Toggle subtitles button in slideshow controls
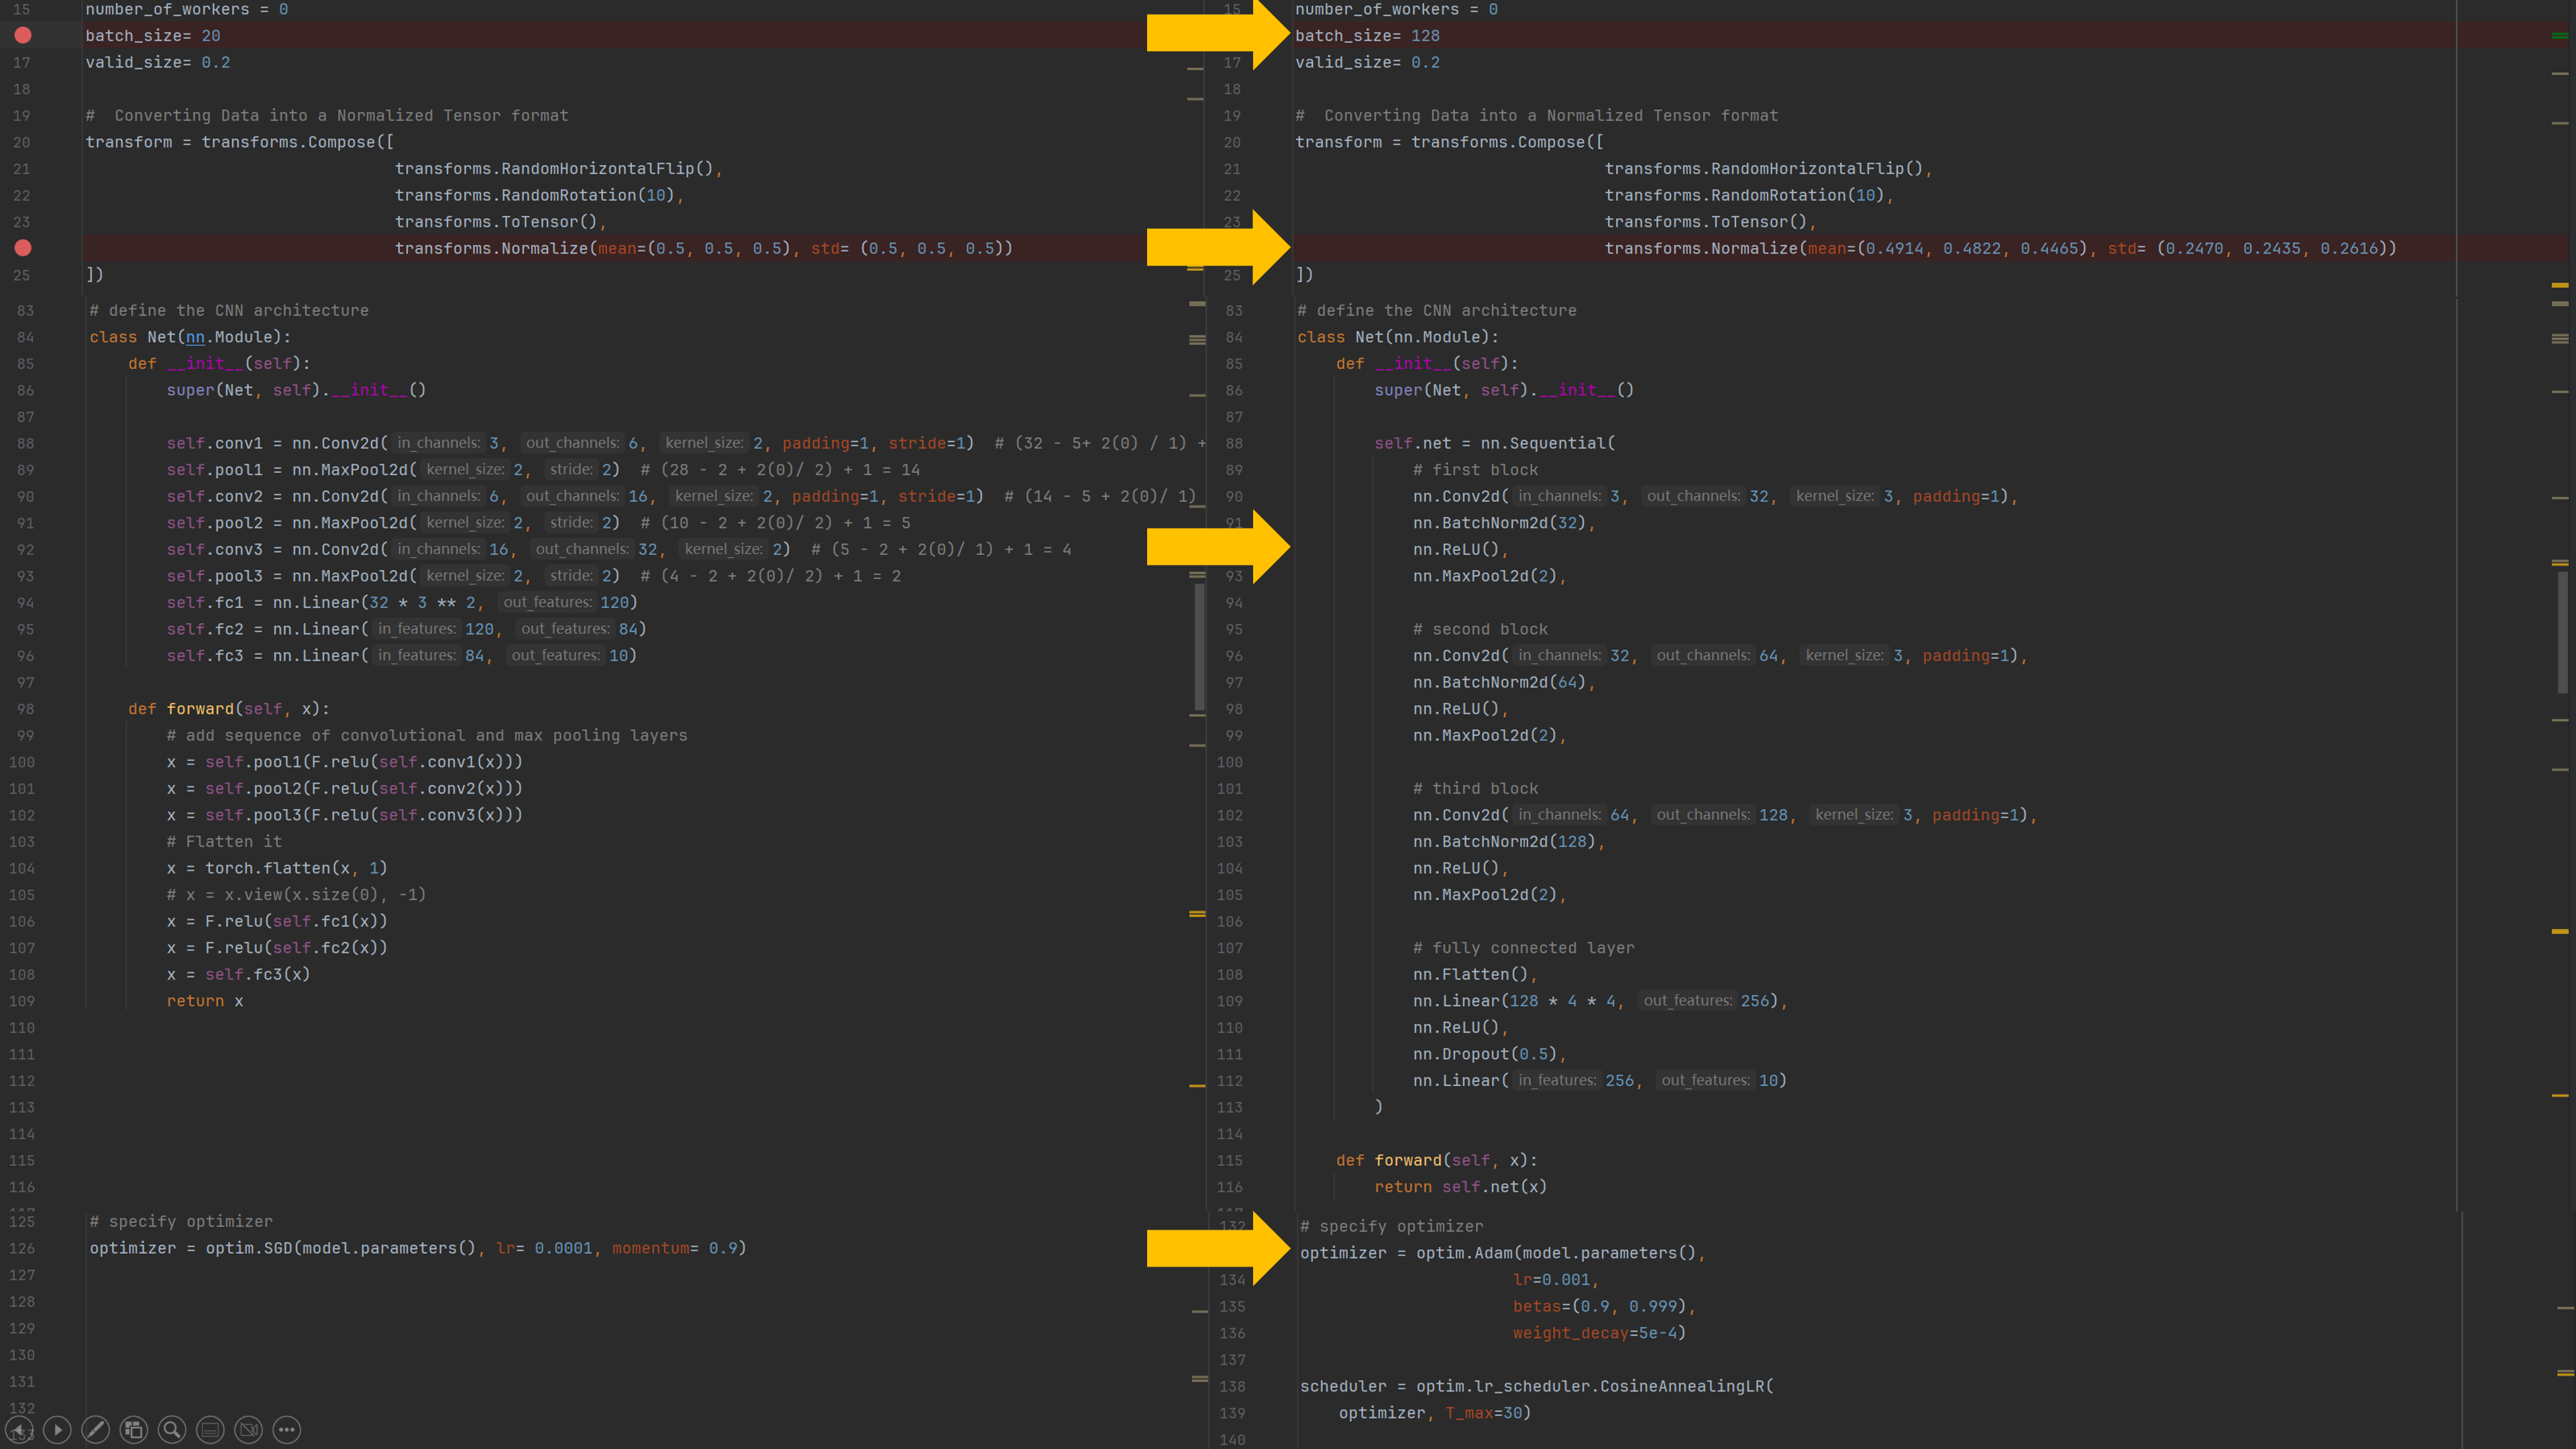 (210, 1429)
